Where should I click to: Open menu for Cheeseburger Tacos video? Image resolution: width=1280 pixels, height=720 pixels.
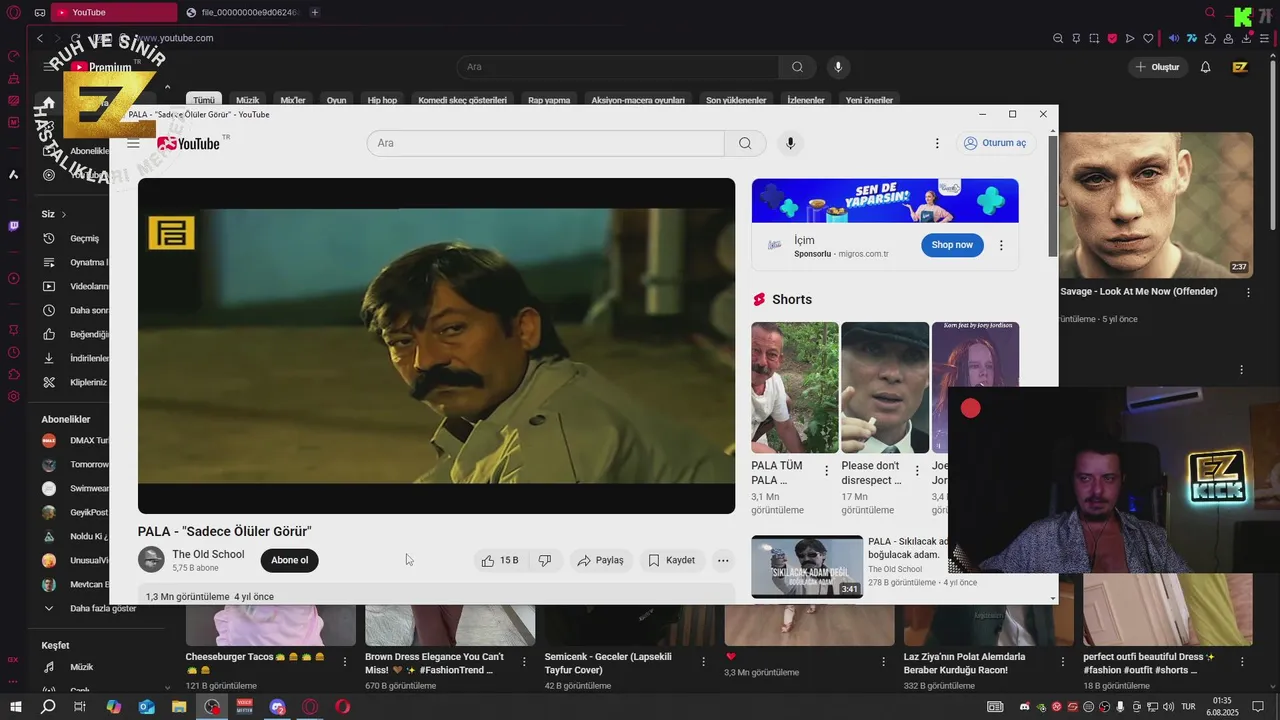[x=345, y=662]
